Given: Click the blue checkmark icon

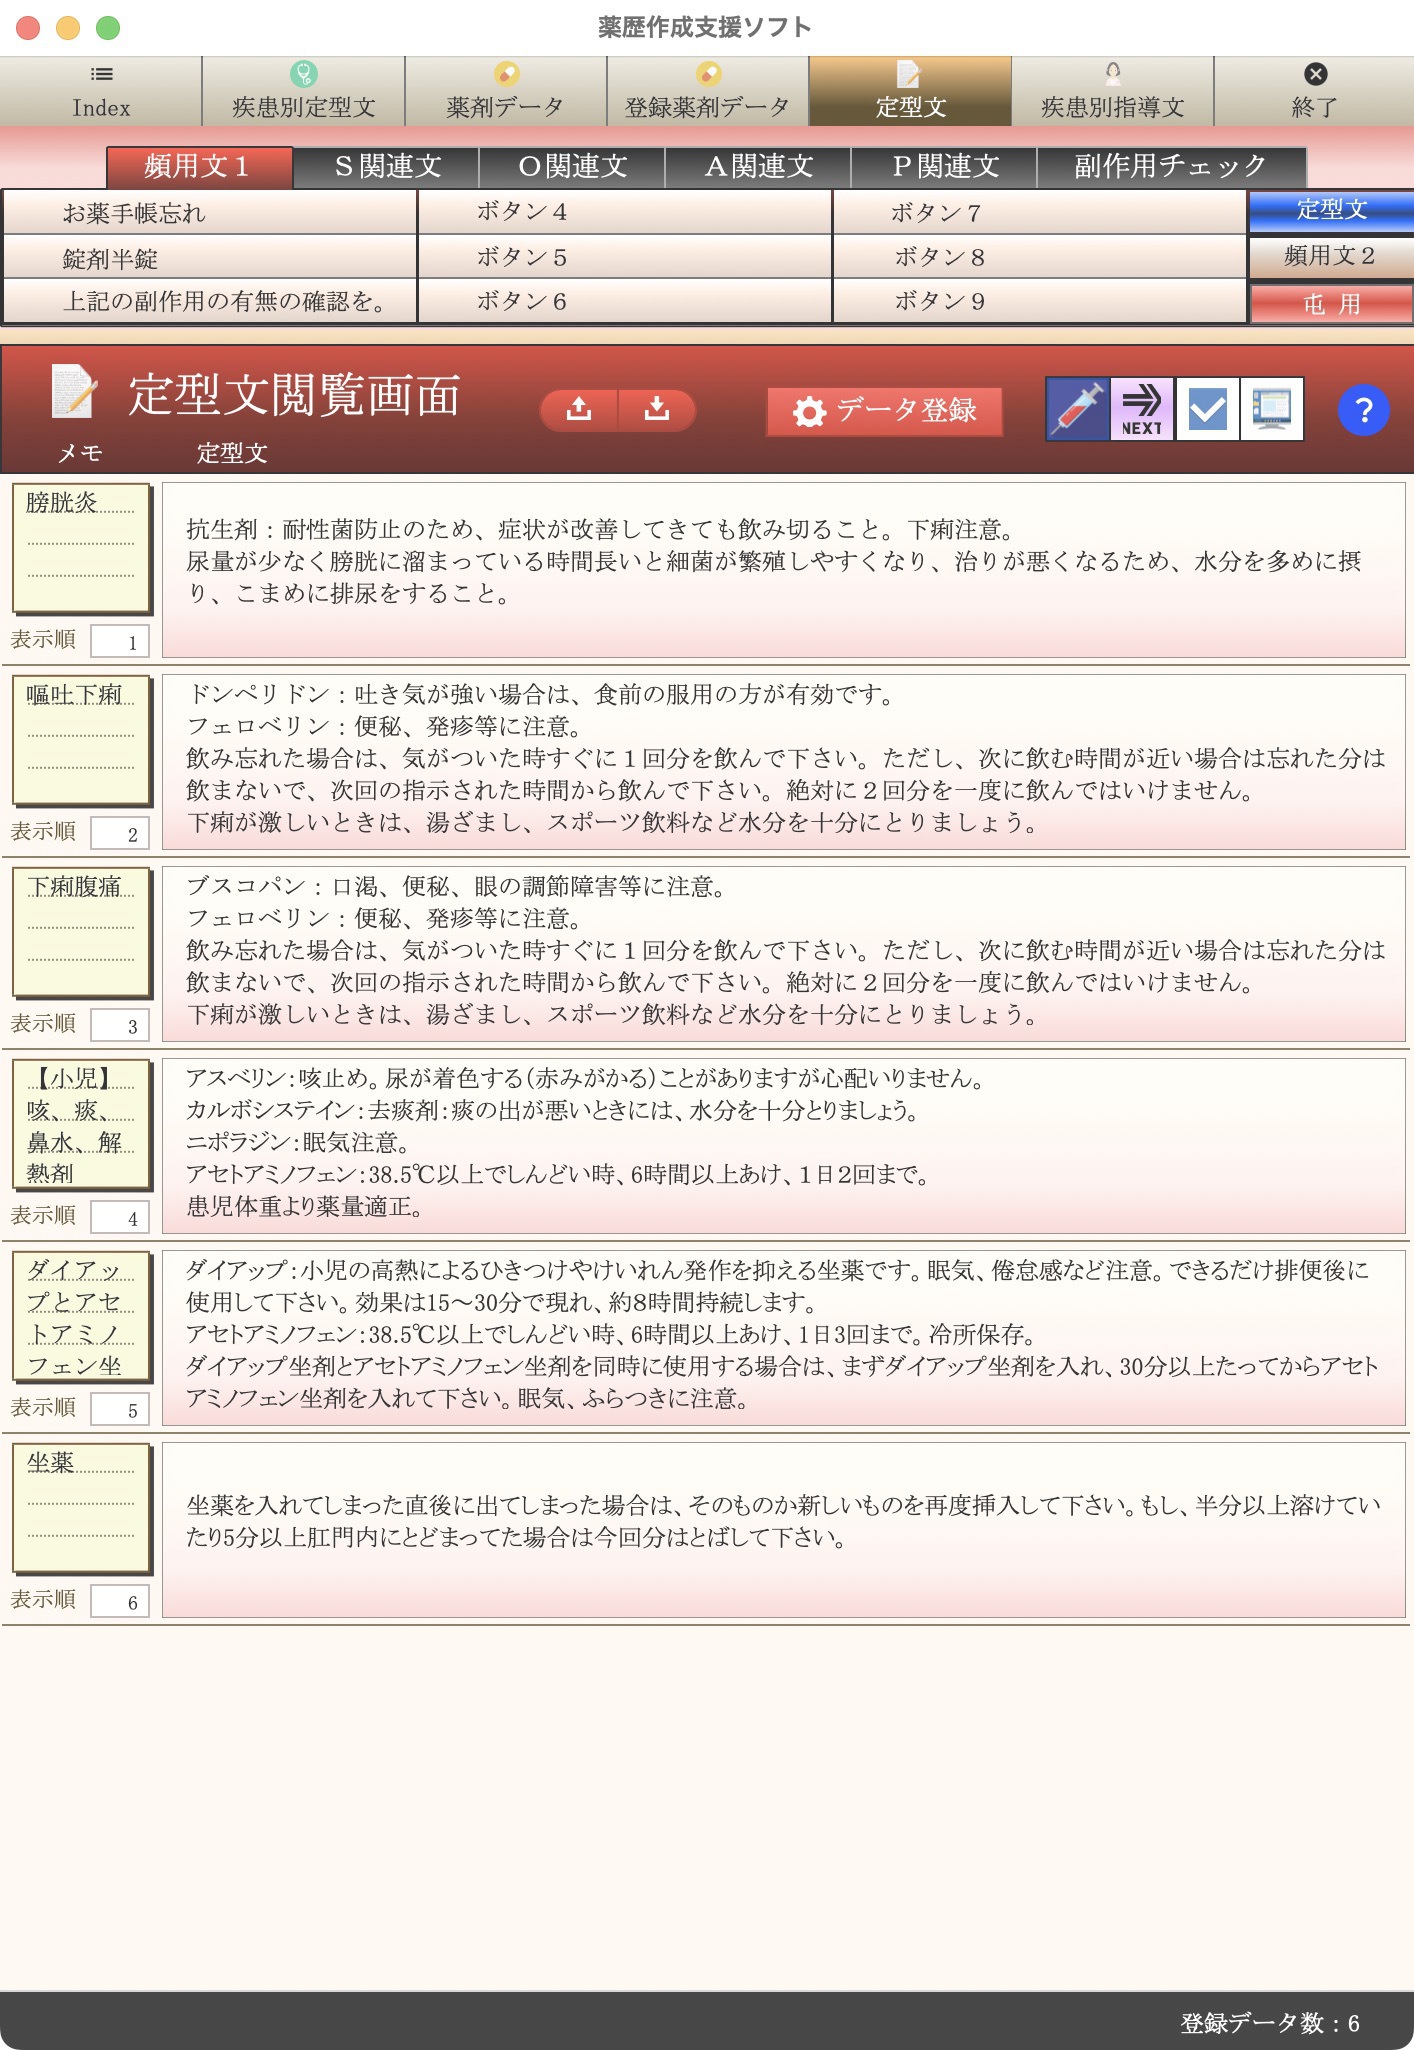Looking at the screenshot, I should pos(1207,409).
